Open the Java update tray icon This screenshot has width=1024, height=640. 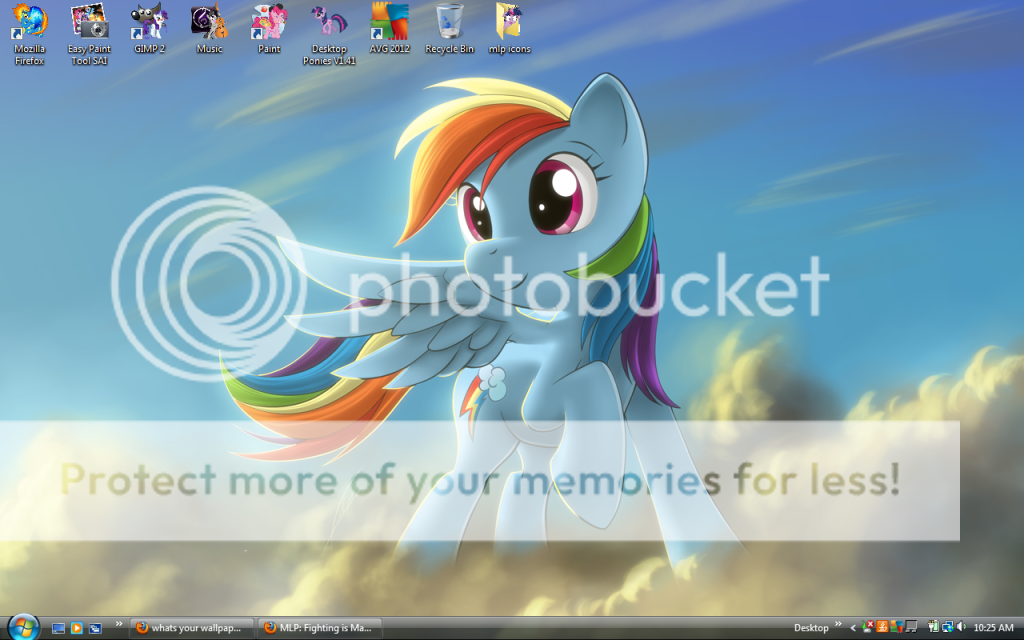click(x=882, y=628)
